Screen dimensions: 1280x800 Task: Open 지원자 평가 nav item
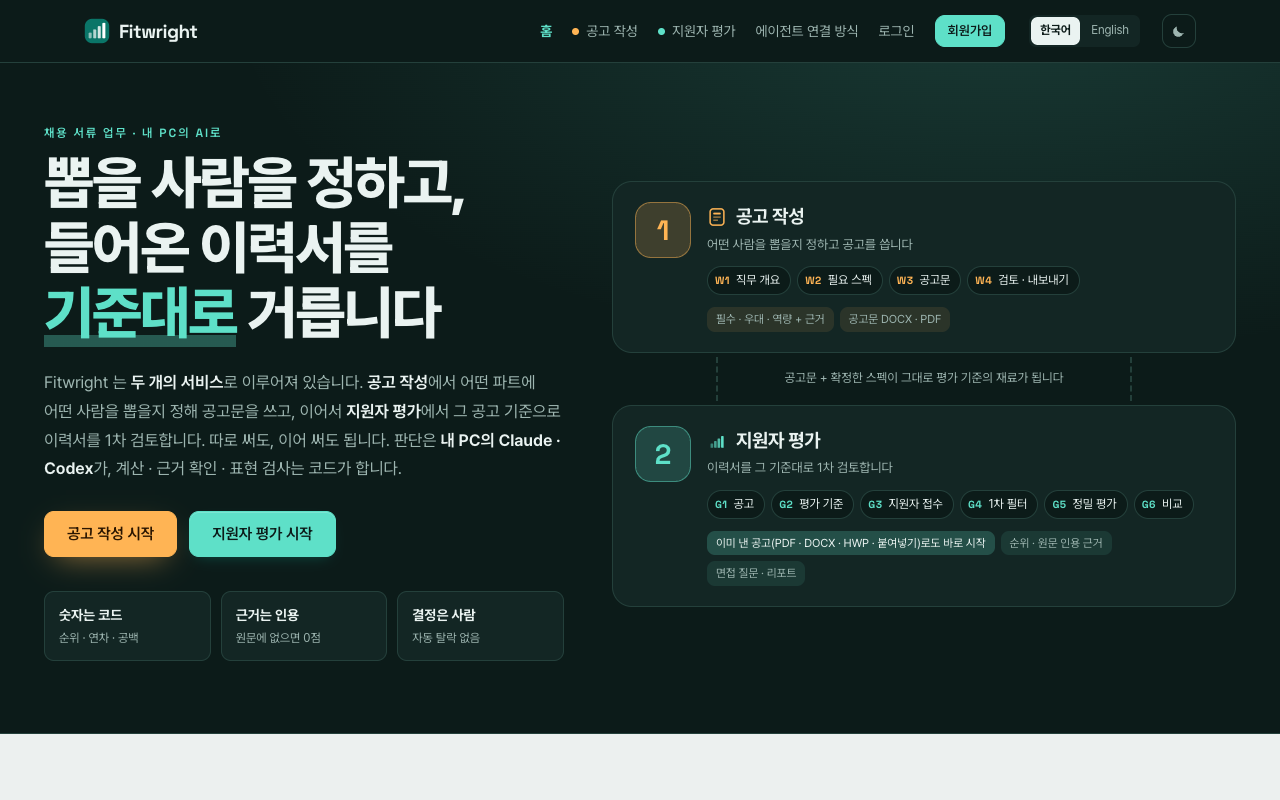coord(697,31)
